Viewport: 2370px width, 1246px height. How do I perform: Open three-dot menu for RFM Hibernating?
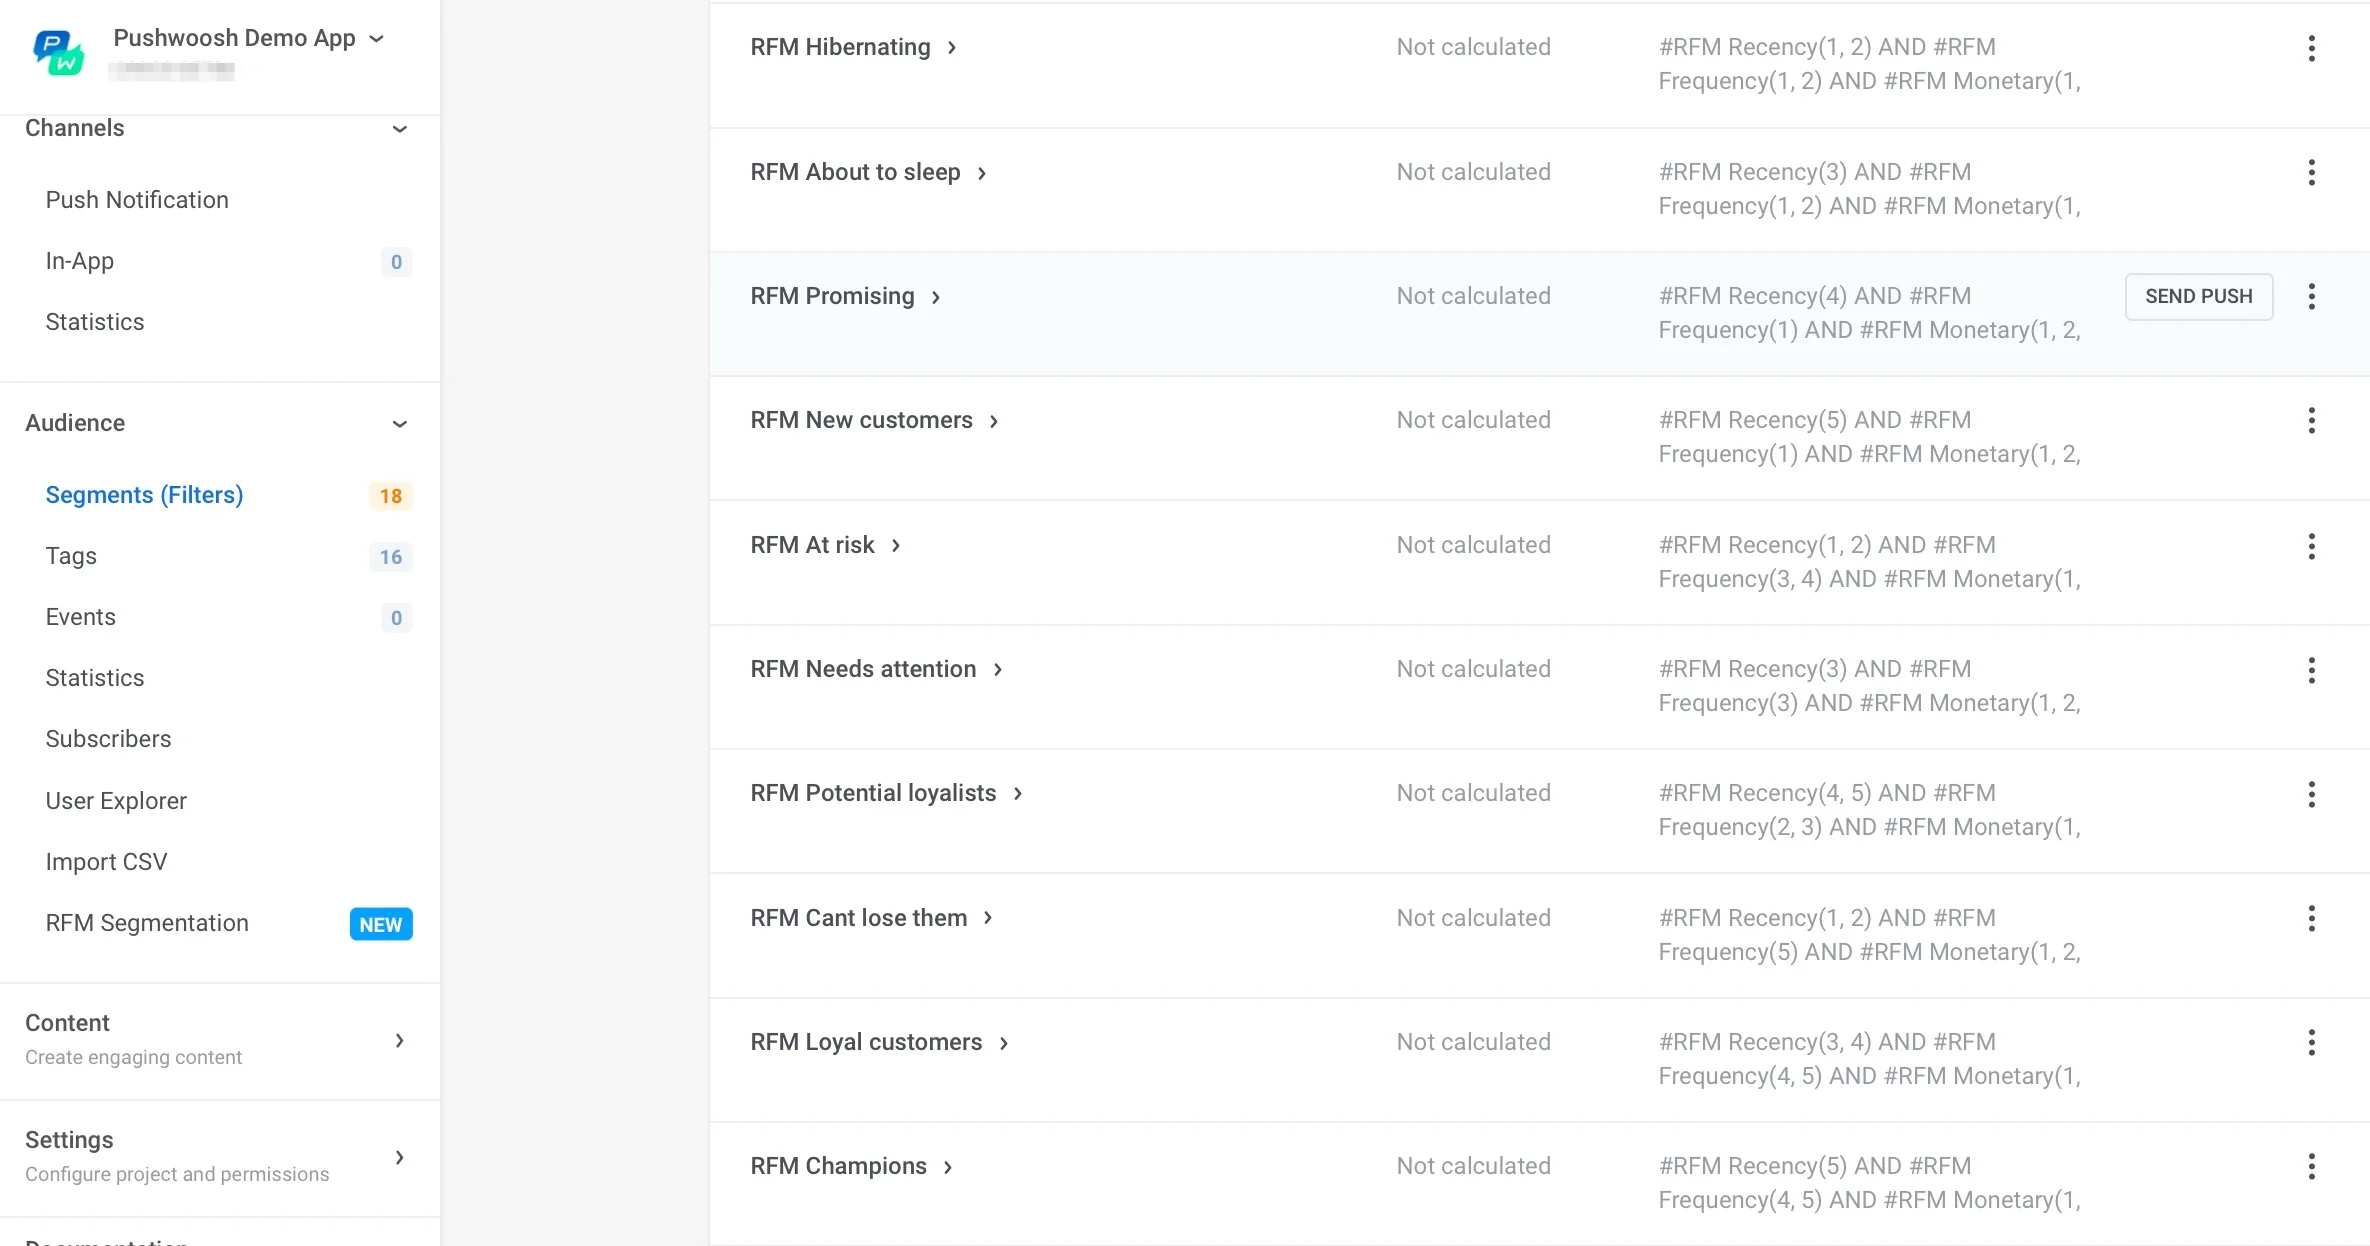pos(2311,48)
